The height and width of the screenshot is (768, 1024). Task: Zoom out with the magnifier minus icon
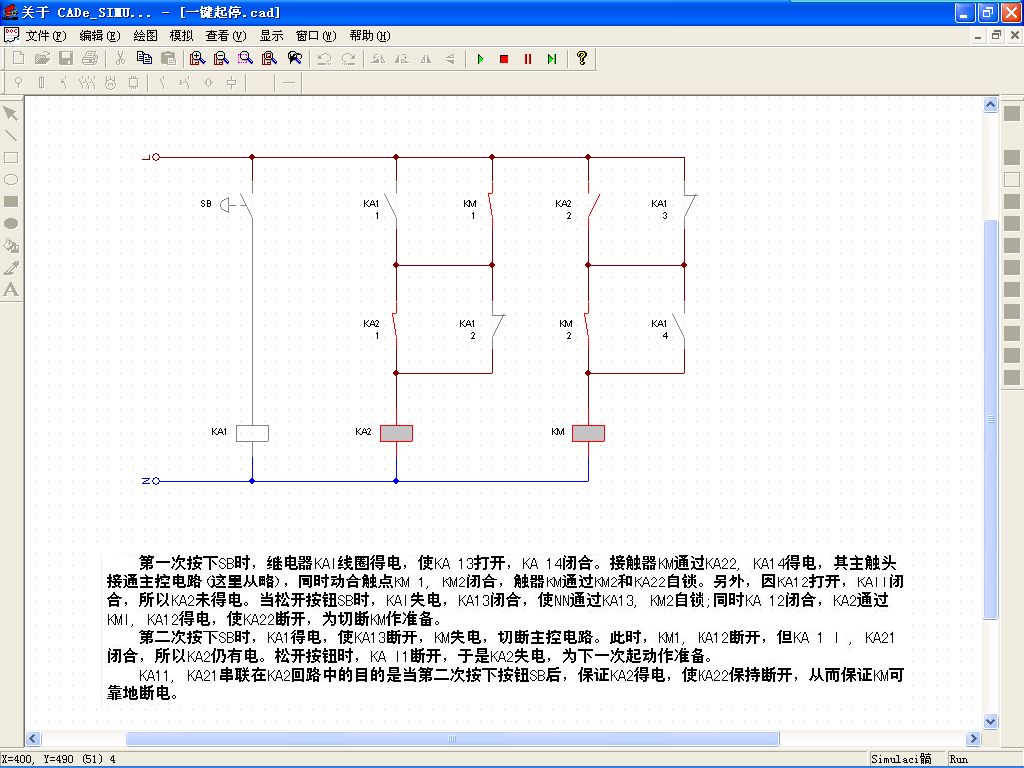pos(221,59)
